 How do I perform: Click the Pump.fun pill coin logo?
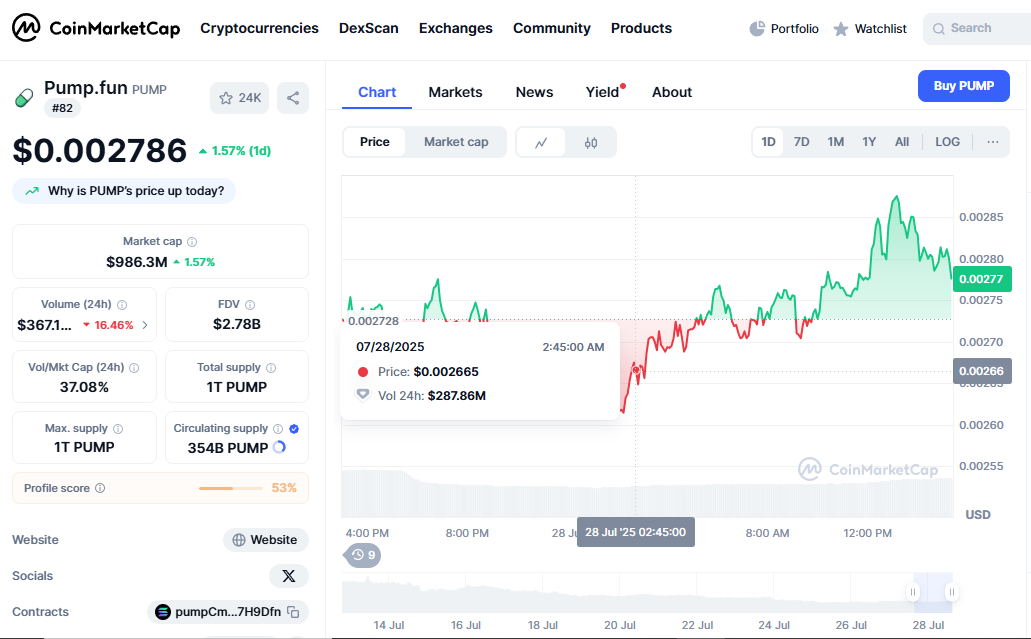click(x=24, y=98)
